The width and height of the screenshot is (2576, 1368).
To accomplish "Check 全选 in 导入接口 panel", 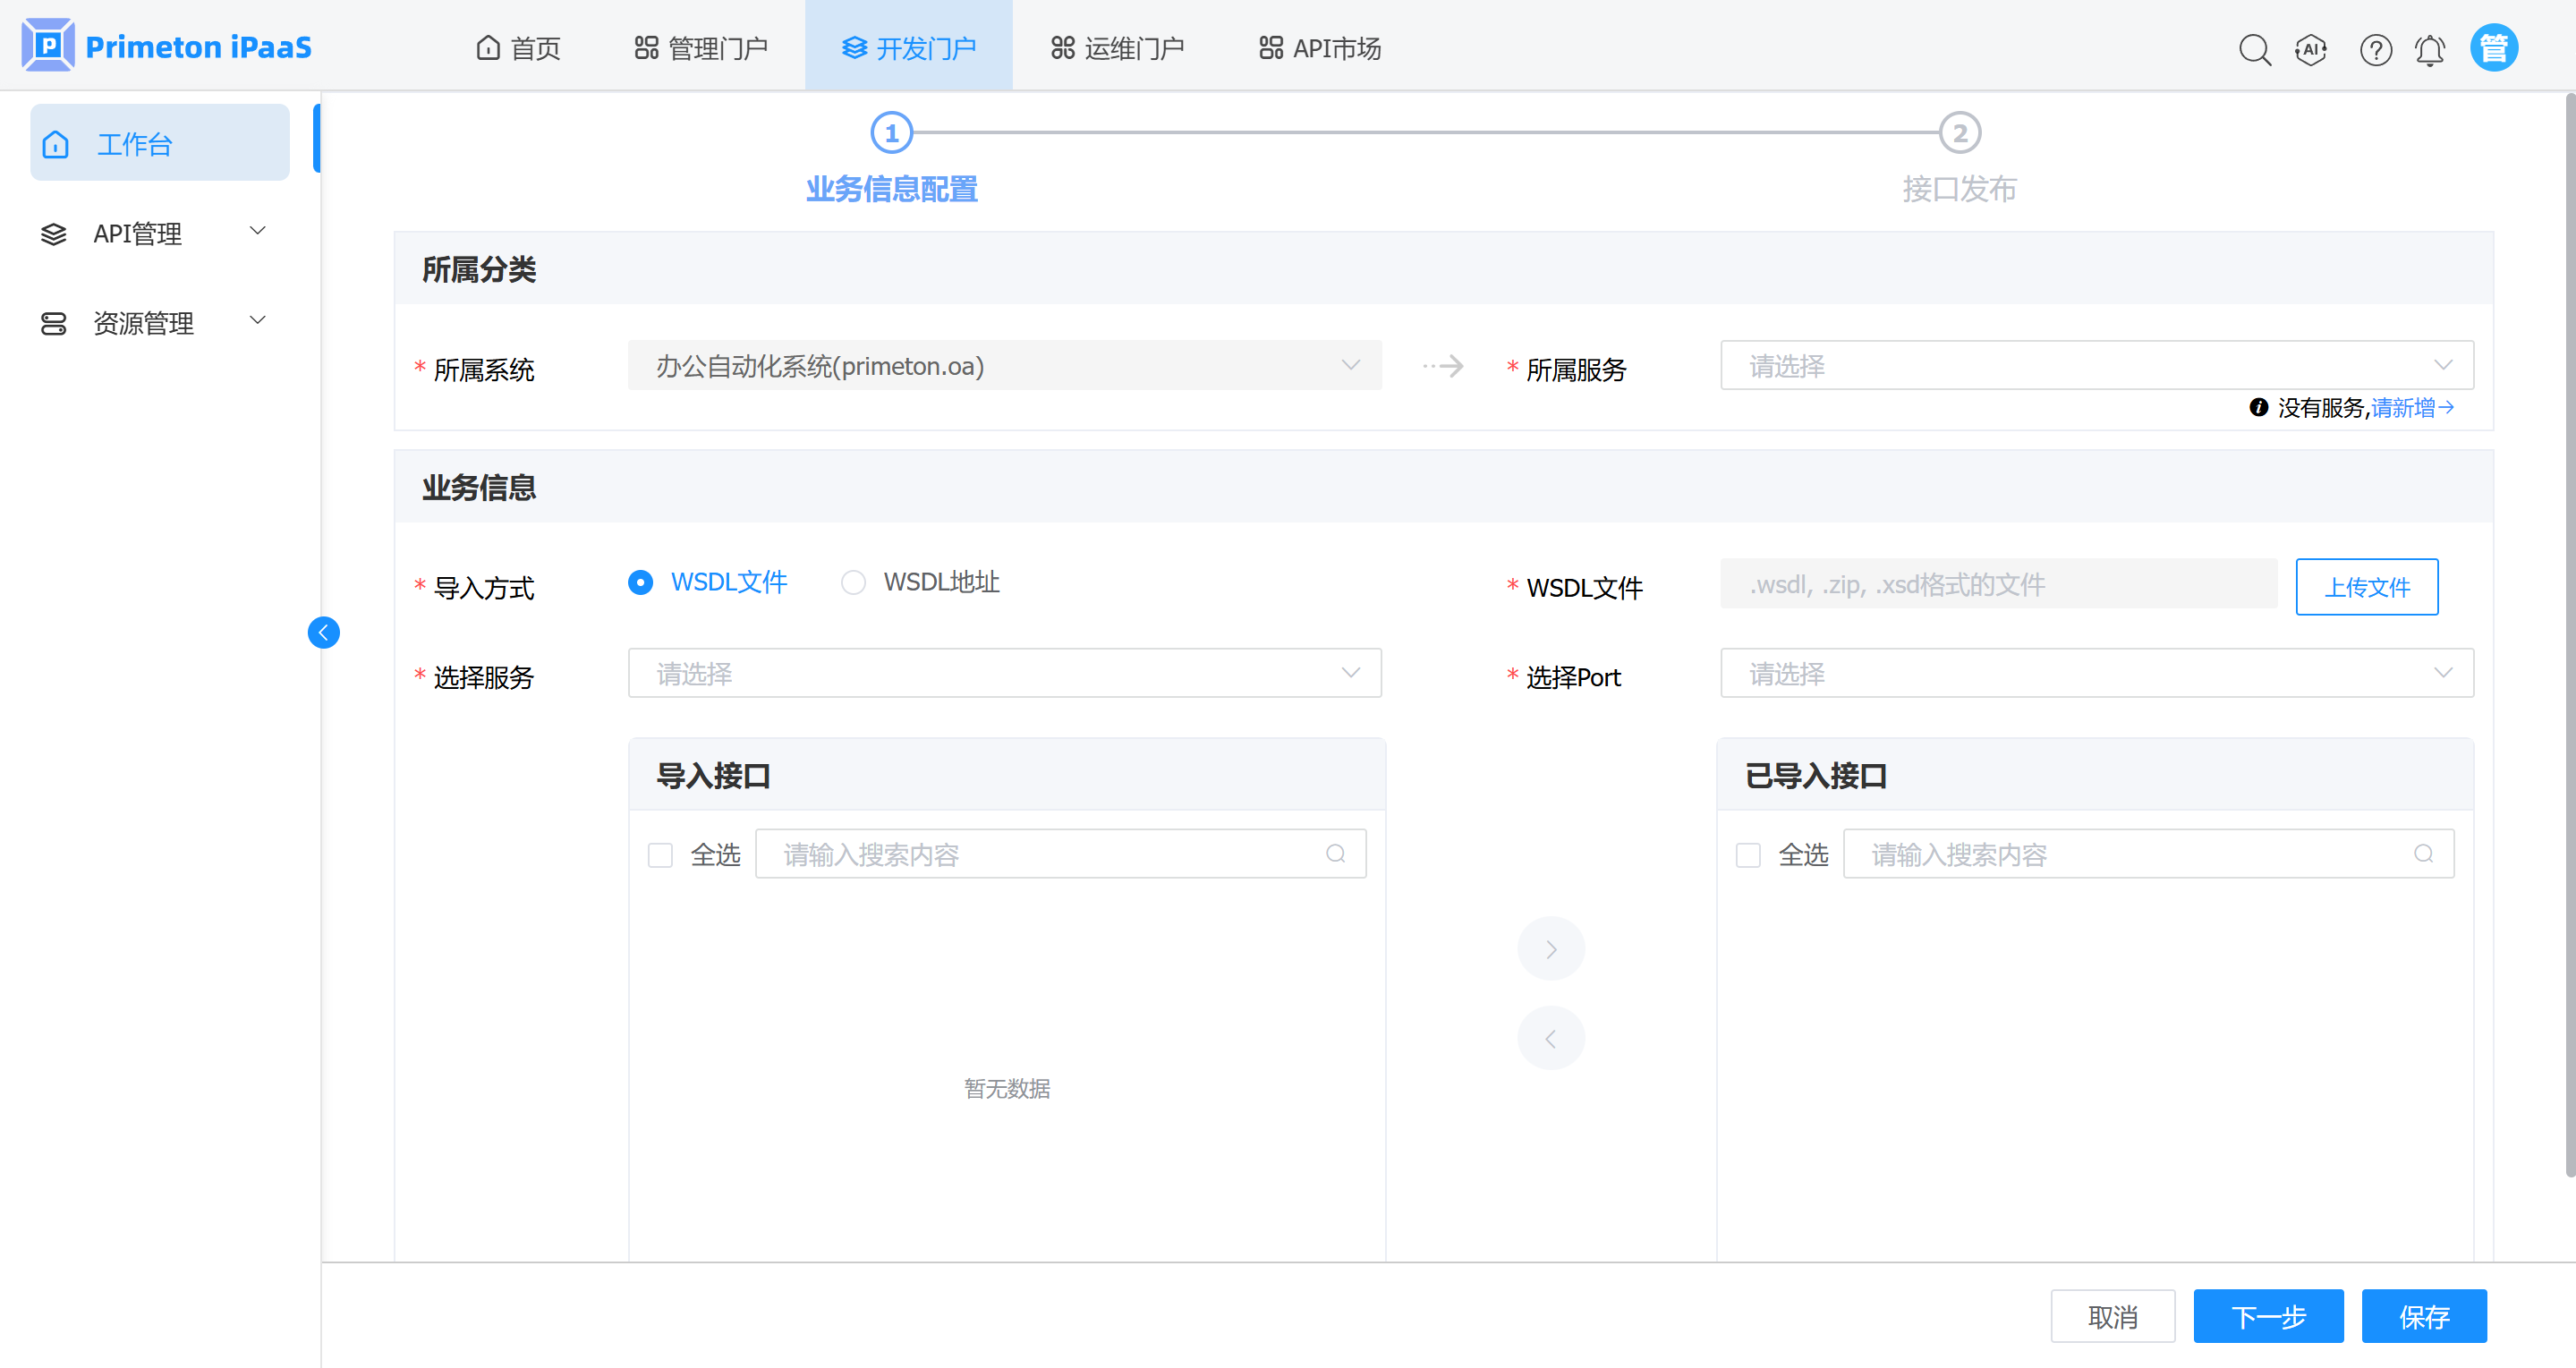I will pyautogui.click(x=660, y=855).
